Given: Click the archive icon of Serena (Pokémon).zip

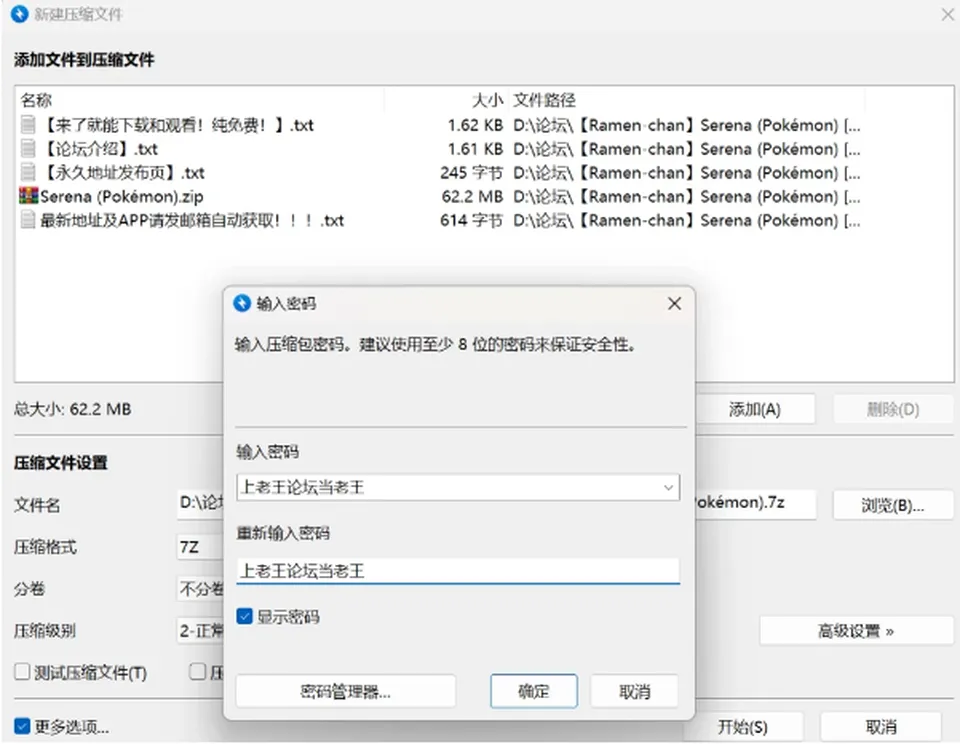Looking at the screenshot, I should [x=28, y=196].
